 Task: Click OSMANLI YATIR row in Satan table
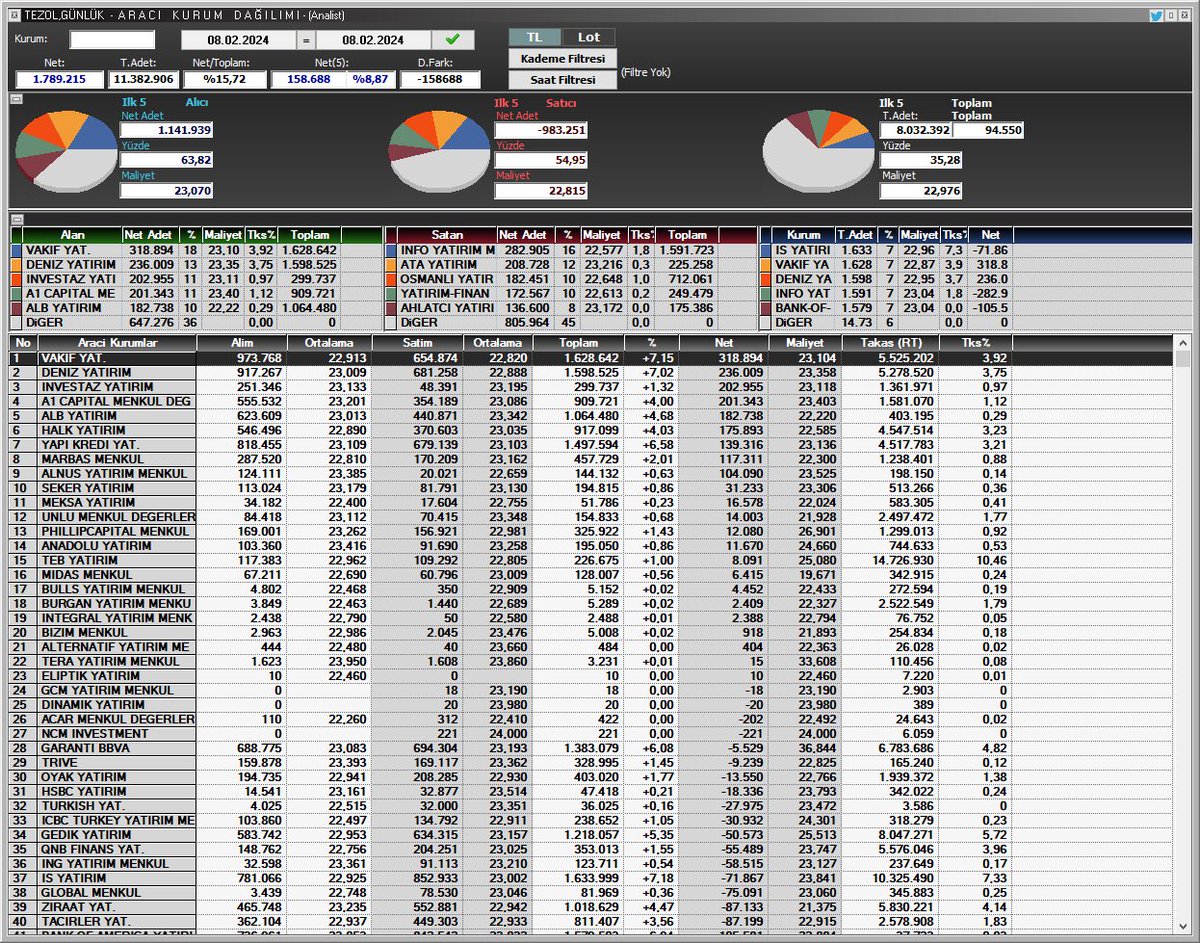(x=570, y=279)
